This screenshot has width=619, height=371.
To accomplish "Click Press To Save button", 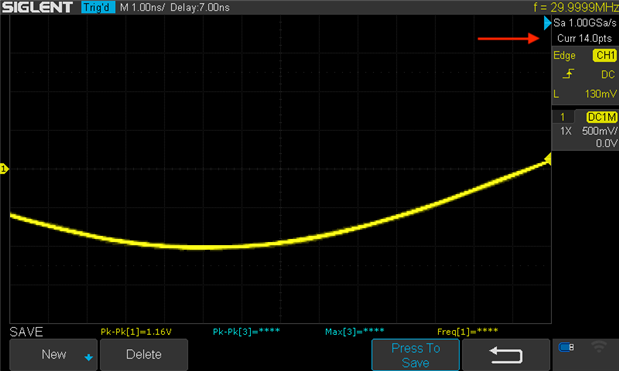I will click(x=415, y=355).
